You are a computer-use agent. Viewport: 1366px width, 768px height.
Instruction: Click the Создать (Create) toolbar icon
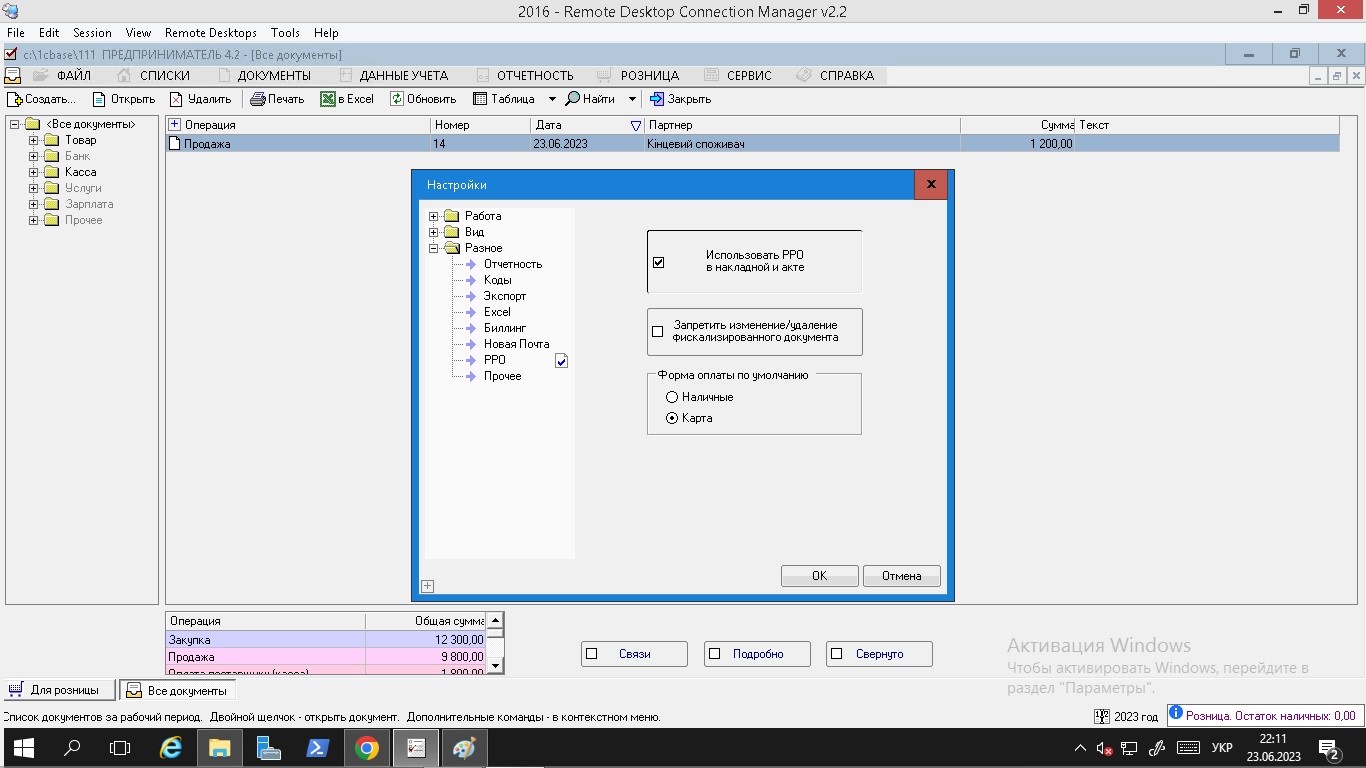pyautogui.click(x=15, y=99)
